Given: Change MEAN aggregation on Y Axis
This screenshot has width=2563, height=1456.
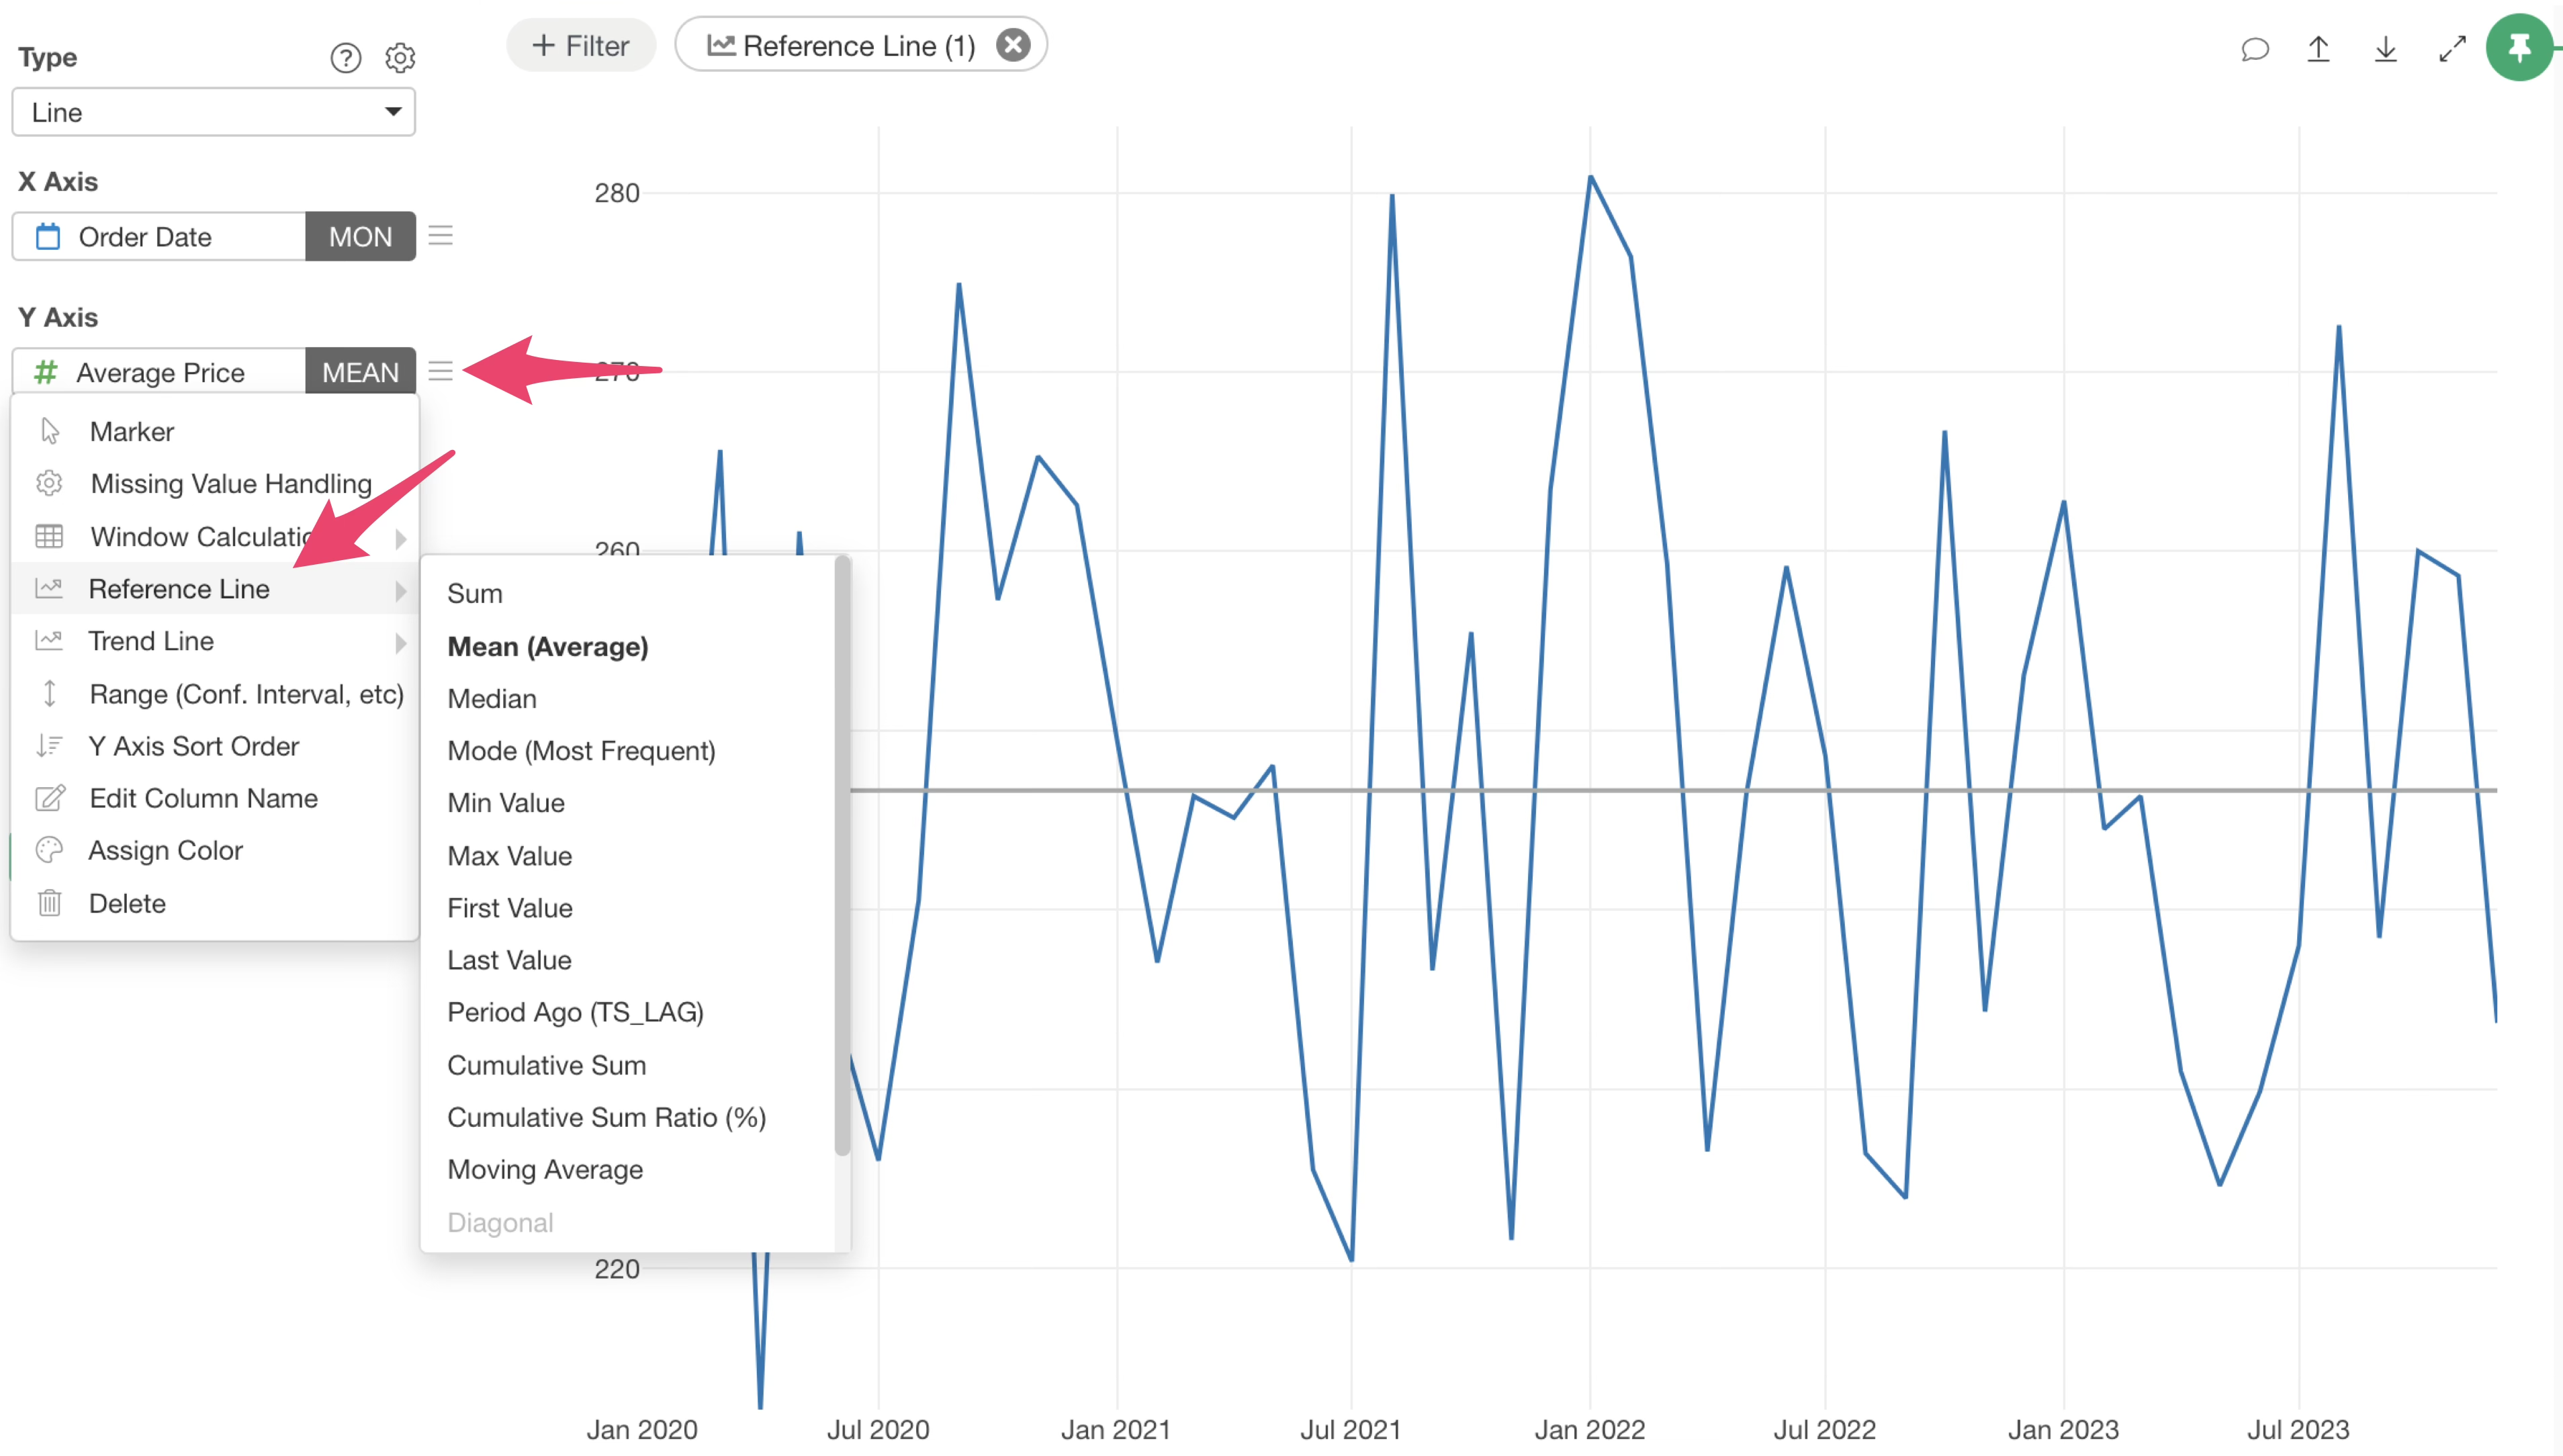Looking at the screenshot, I should point(360,372).
